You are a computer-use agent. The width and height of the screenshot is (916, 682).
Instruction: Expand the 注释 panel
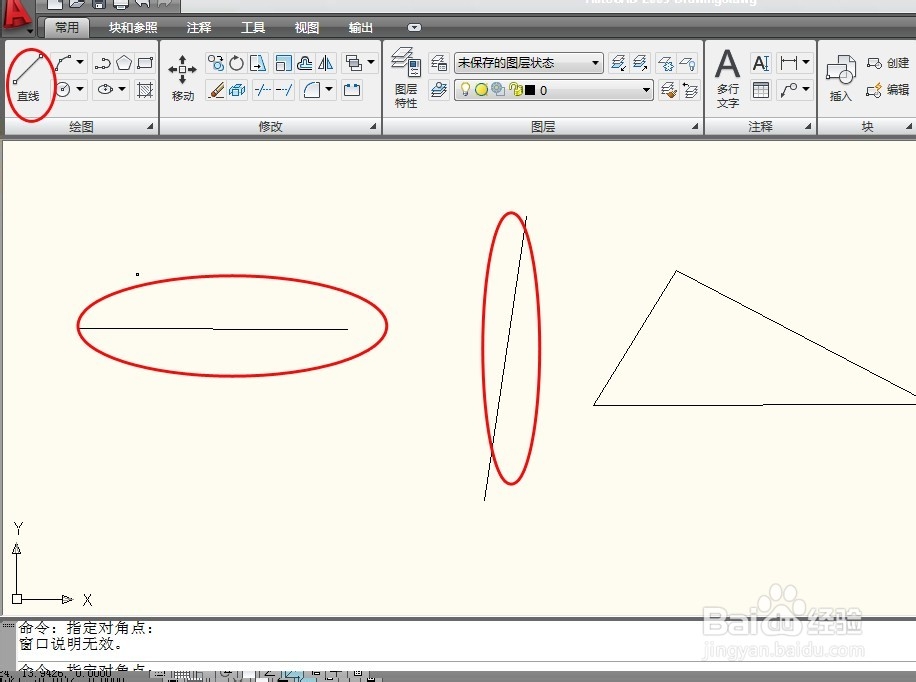(x=808, y=126)
